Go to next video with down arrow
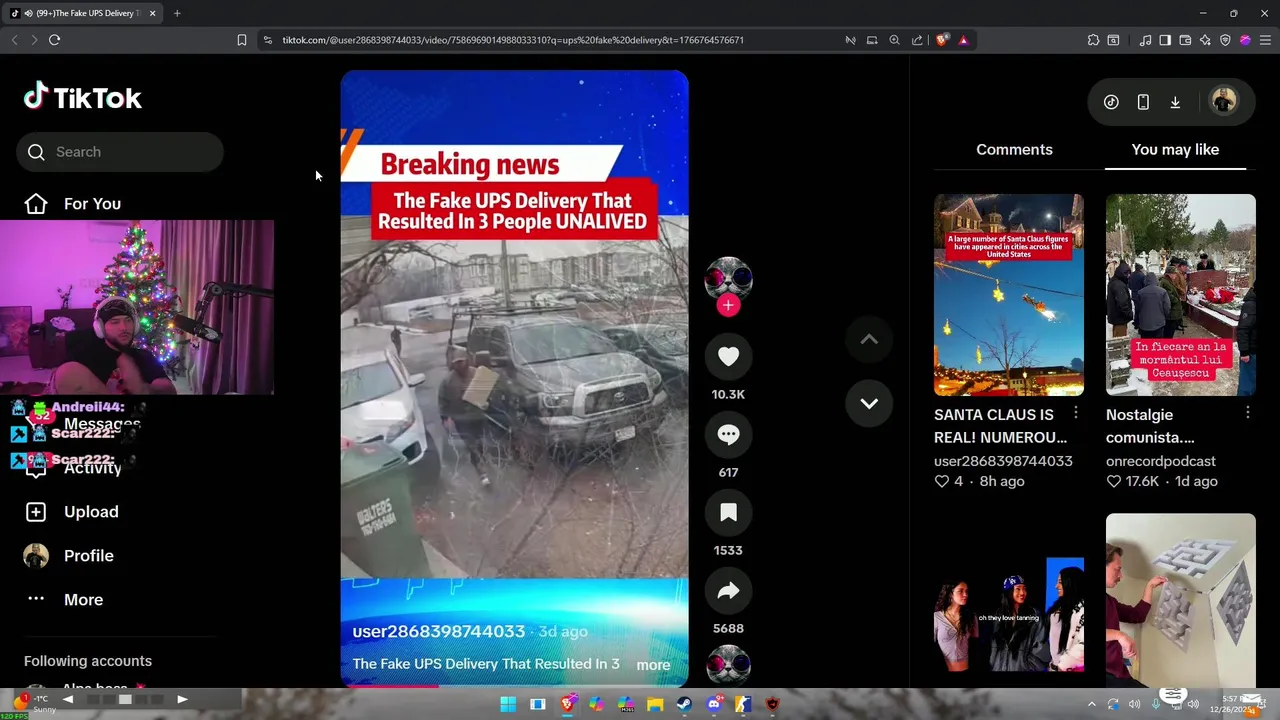1280x720 pixels. (869, 403)
